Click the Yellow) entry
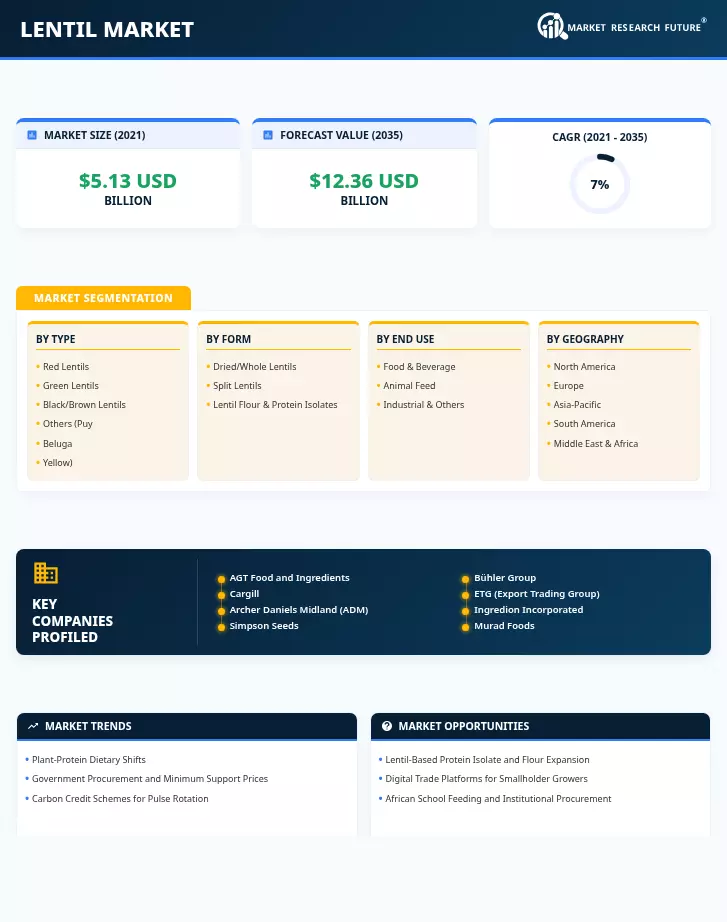 click(58, 463)
